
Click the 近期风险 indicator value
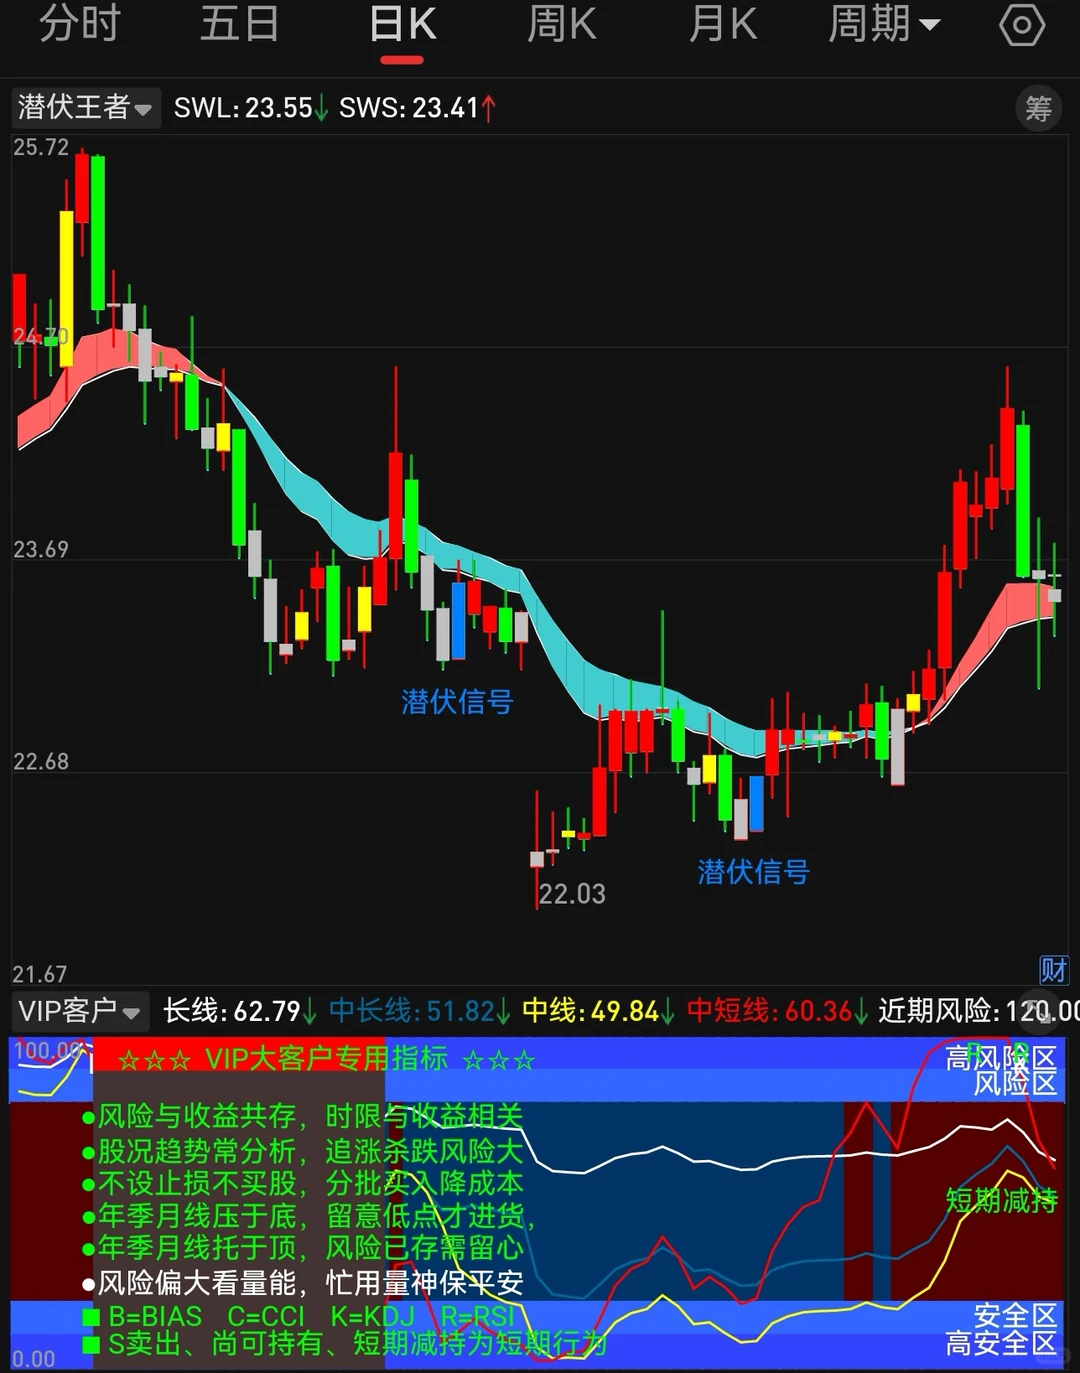point(979,1011)
